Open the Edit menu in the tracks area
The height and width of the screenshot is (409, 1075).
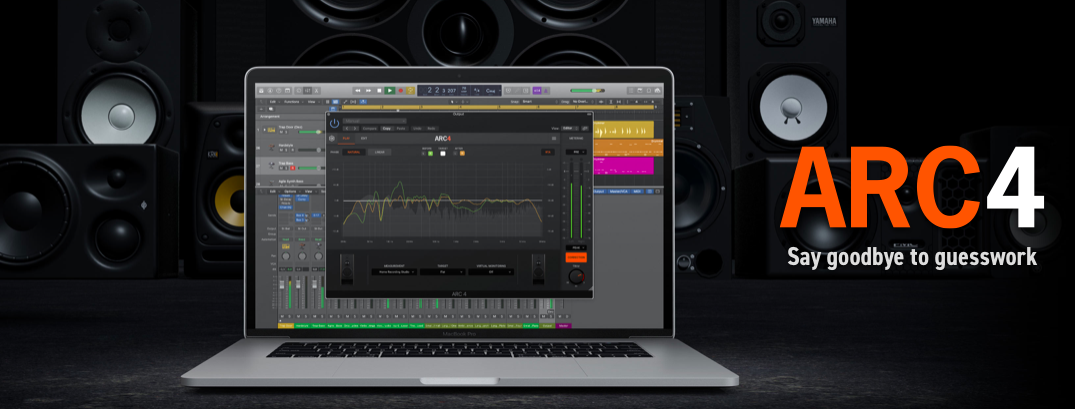click(273, 101)
